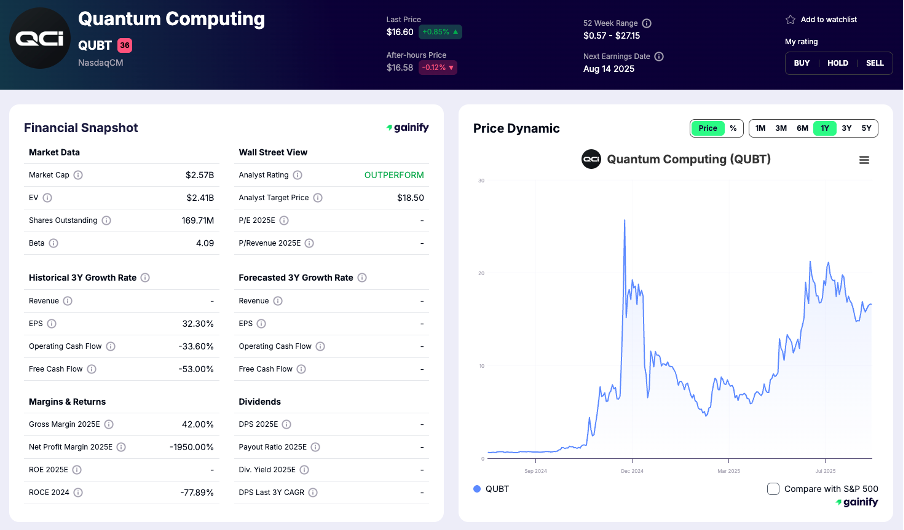Click info icon beside Beta
This screenshot has height=530, width=904.
point(53,243)
